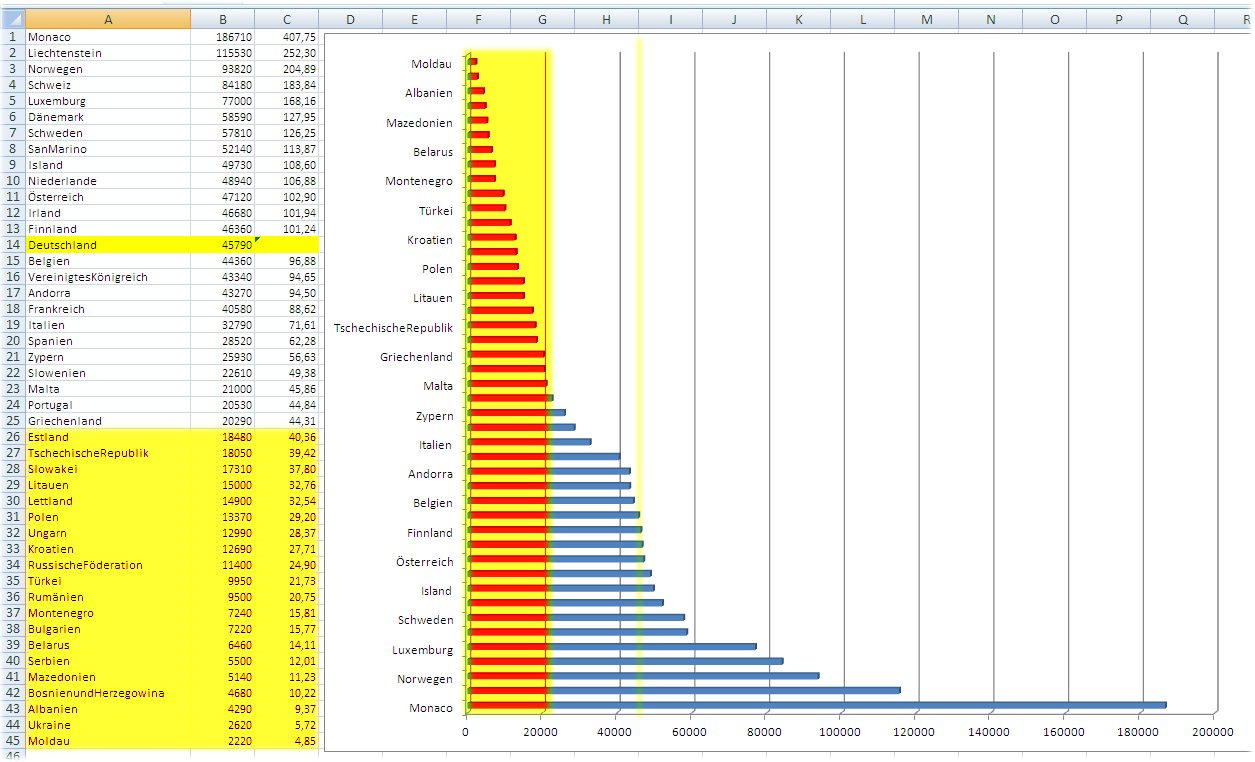Select column D header
This screenshot has height=762, width=1255.
[x=350, y=19]
